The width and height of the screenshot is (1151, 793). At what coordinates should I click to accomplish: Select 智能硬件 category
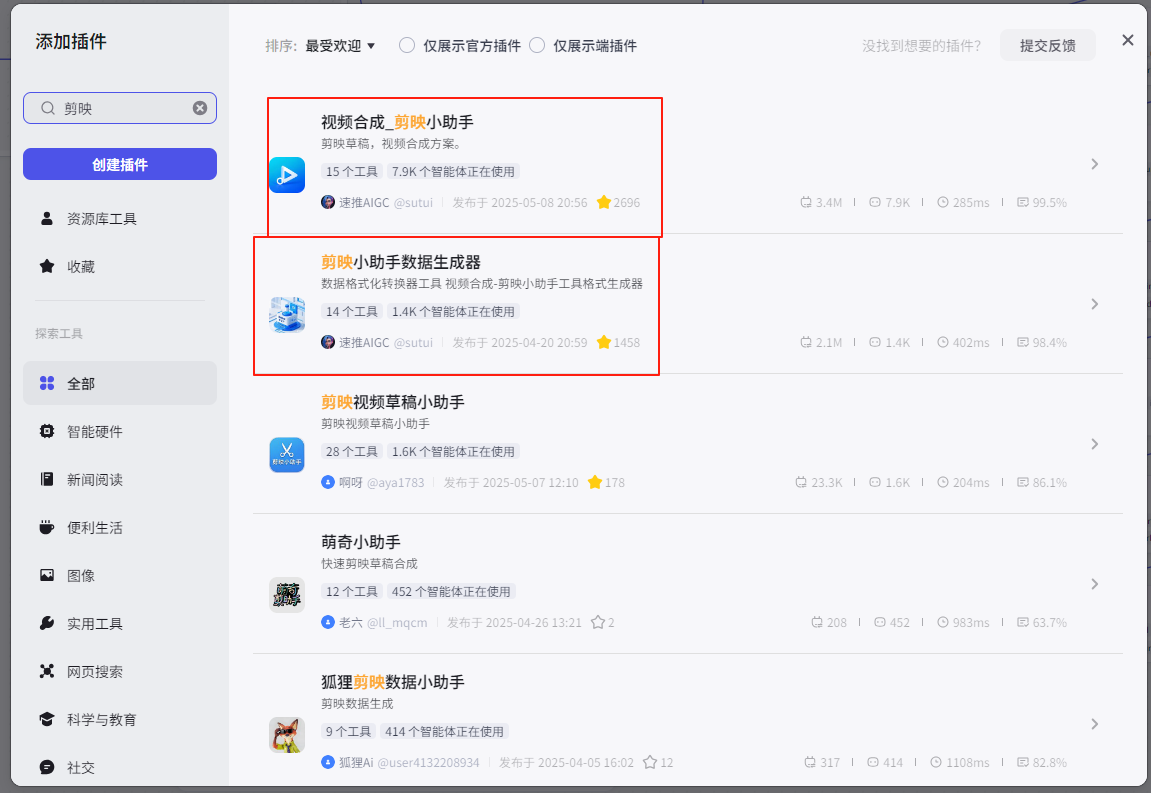point(120,432)
